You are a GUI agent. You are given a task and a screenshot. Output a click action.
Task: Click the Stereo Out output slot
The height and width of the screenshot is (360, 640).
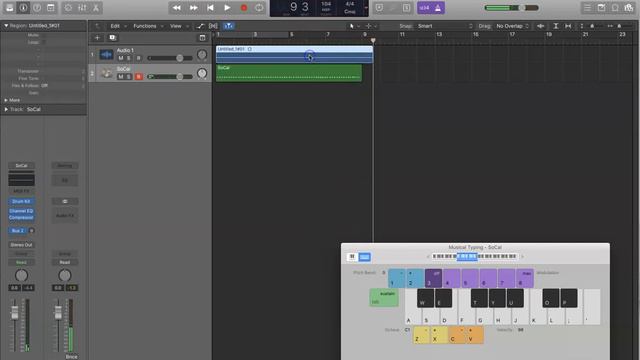coord(21,245)
